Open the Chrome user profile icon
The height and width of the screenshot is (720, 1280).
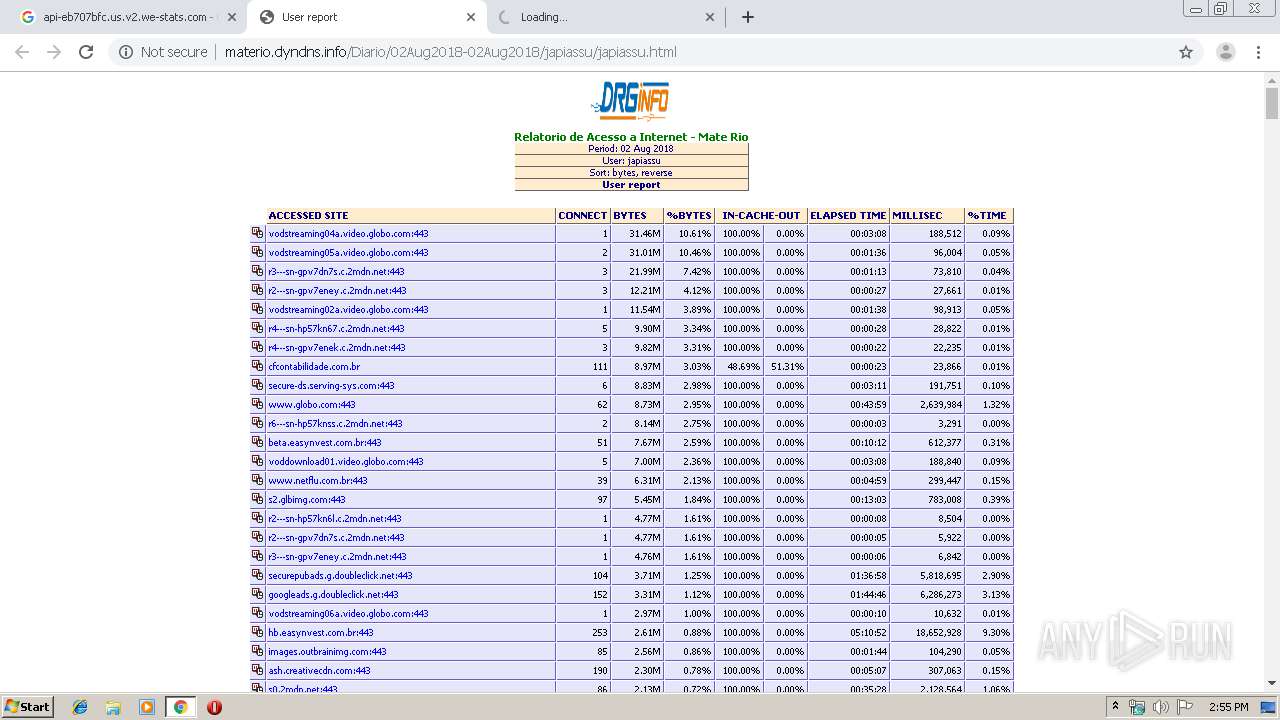coord(1225,52)
